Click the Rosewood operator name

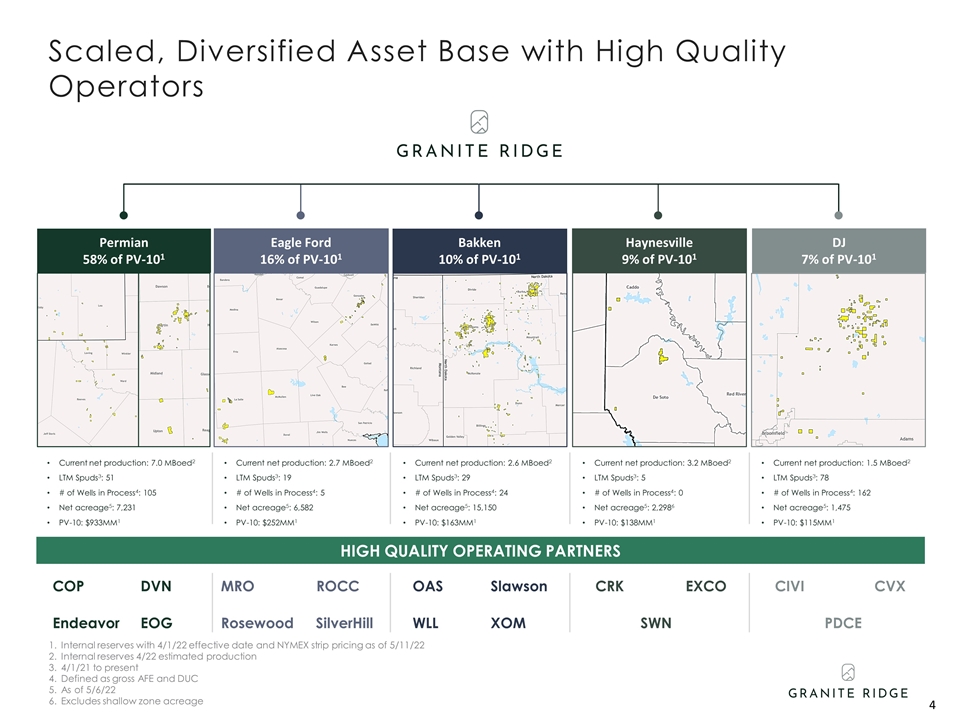(257, 622)
